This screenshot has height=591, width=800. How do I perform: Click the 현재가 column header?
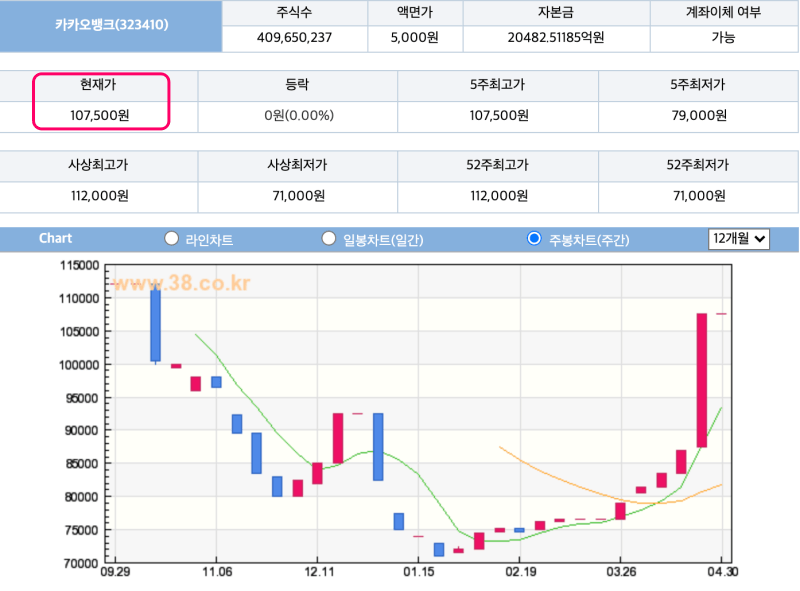point(98,84)
